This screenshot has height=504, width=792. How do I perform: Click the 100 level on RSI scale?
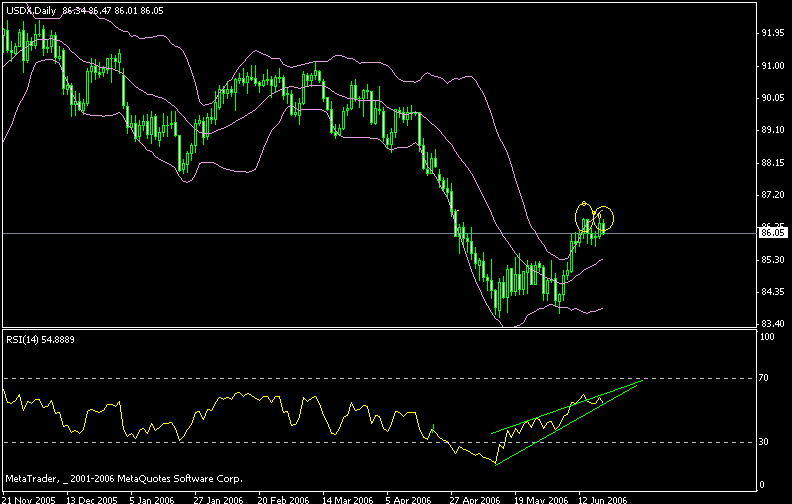pos(767,337)
